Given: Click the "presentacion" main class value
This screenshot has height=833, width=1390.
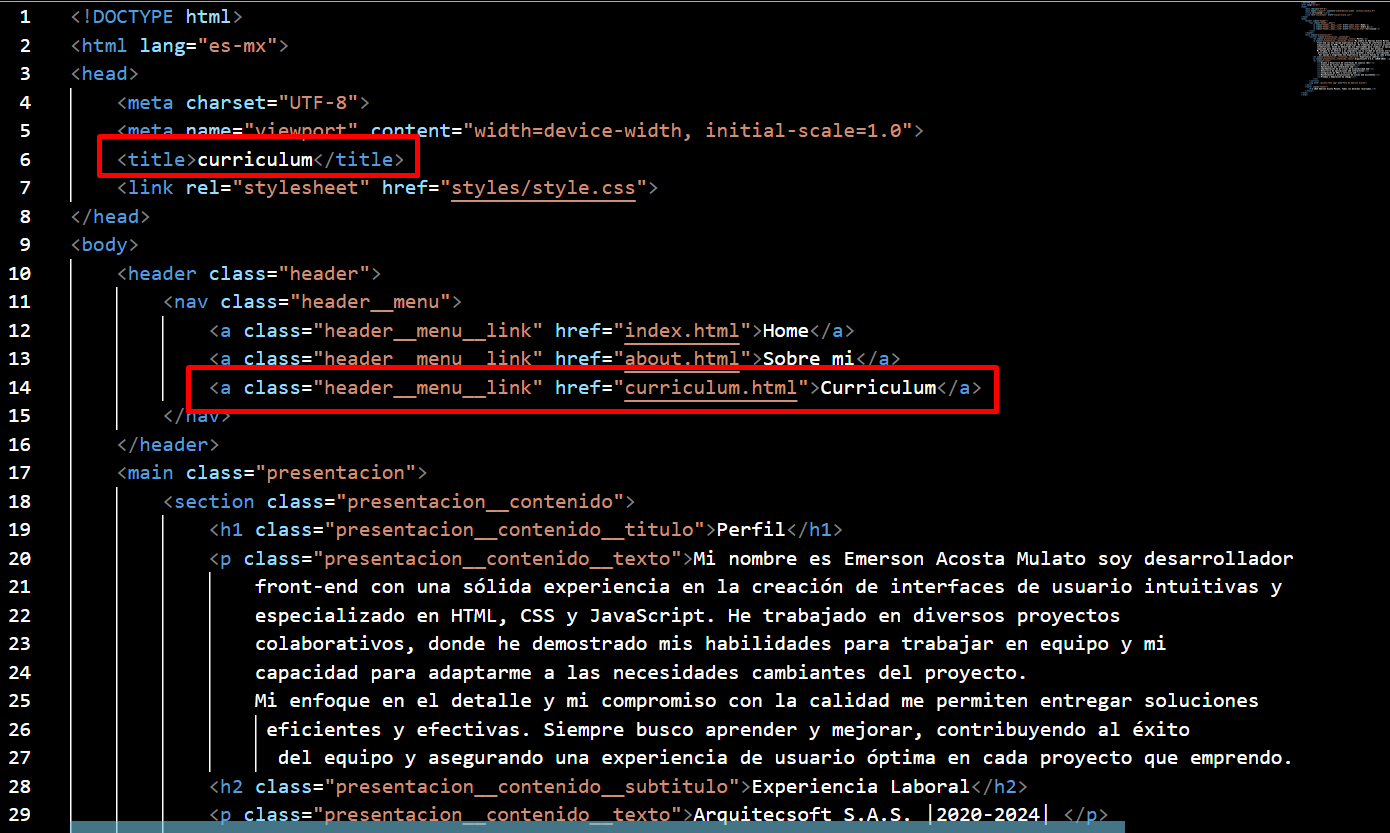Looking at the screenshot, I should pyautogui.click(x=335, y=472).
